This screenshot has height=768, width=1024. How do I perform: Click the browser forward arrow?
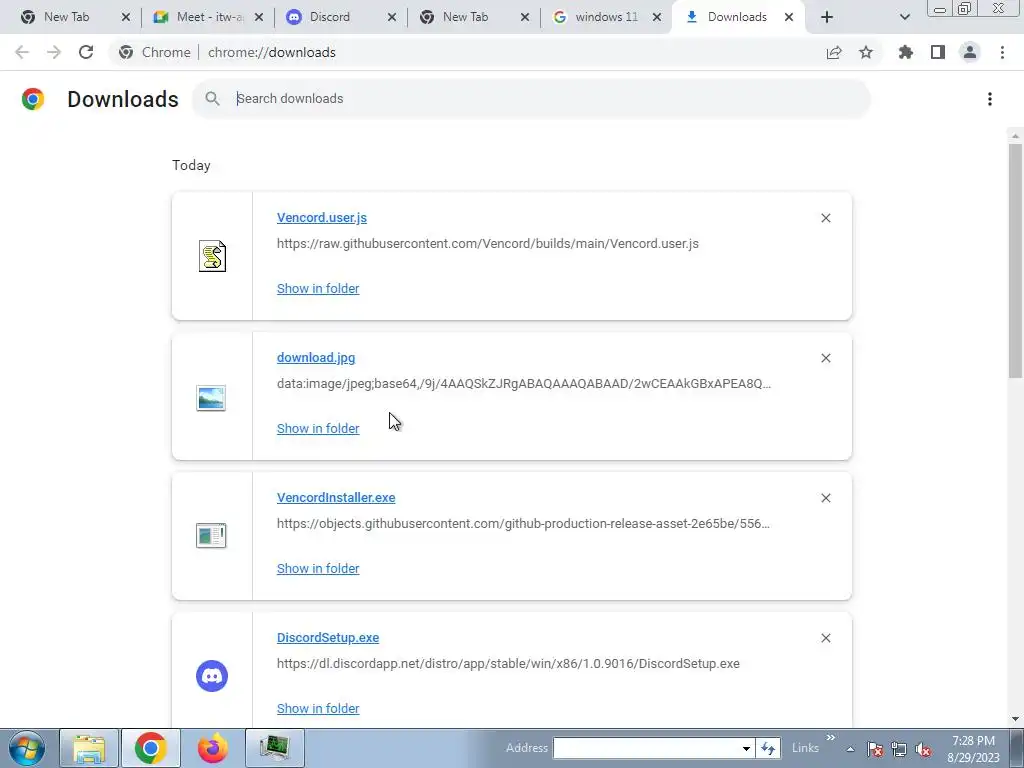tap(54, 52)
